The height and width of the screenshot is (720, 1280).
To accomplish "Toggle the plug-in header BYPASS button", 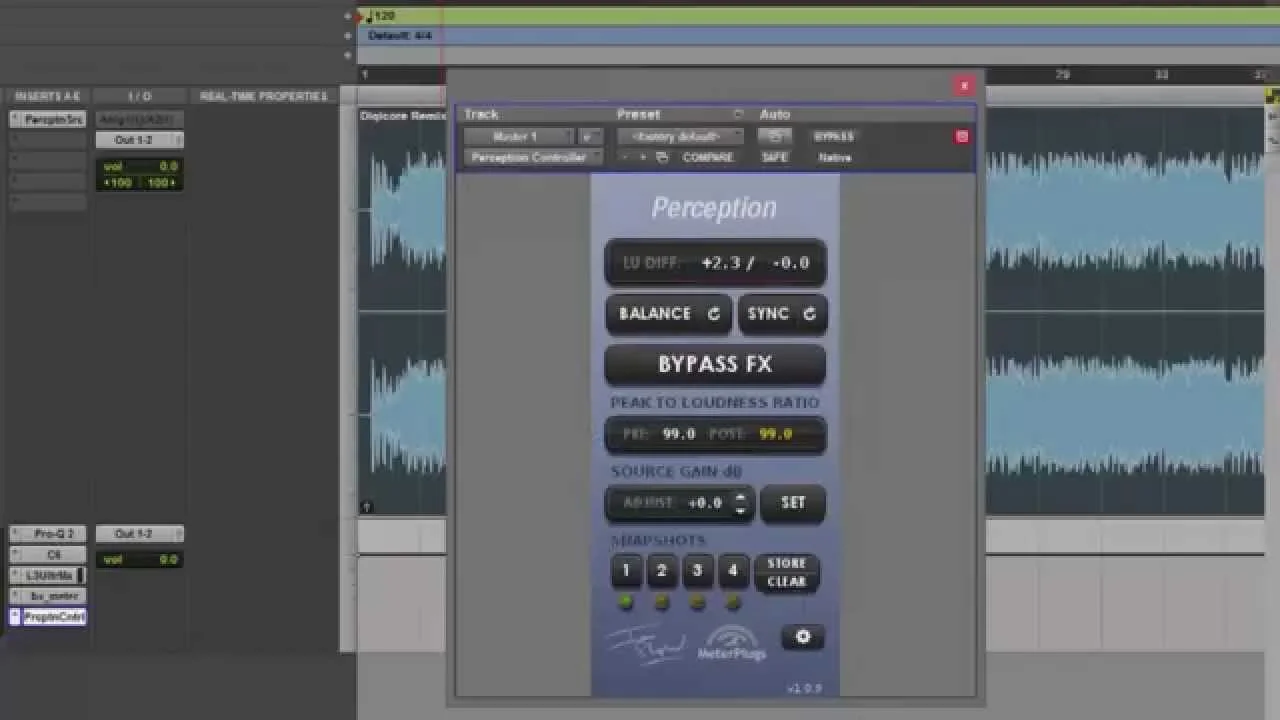I will [x=834, y=136].
